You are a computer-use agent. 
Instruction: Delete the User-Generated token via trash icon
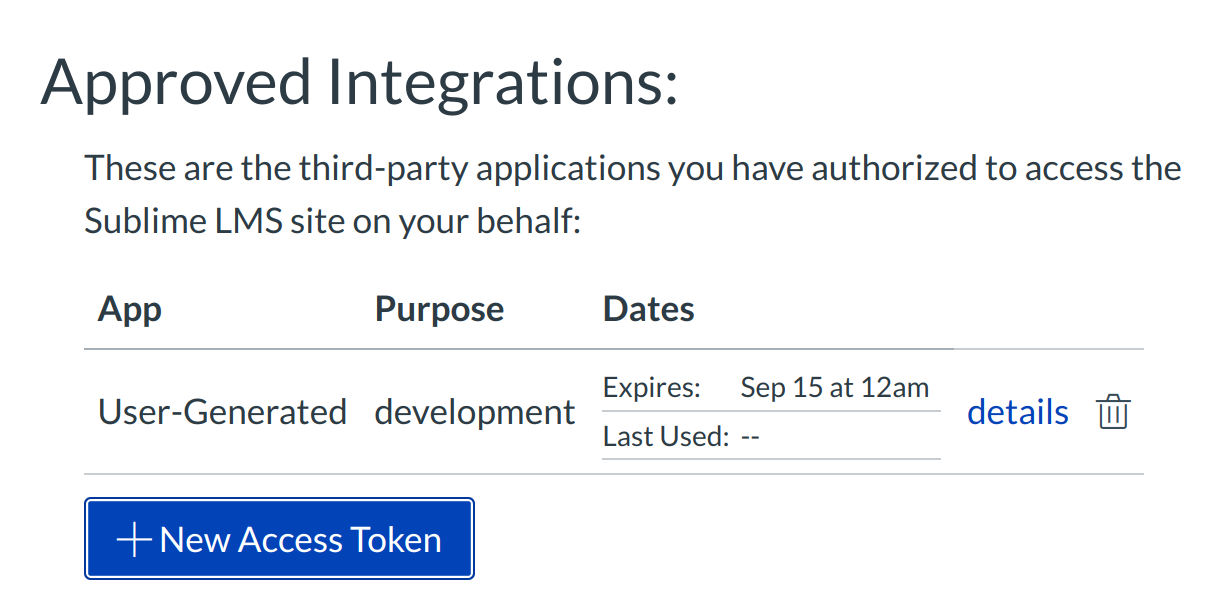pos(1112,412)
